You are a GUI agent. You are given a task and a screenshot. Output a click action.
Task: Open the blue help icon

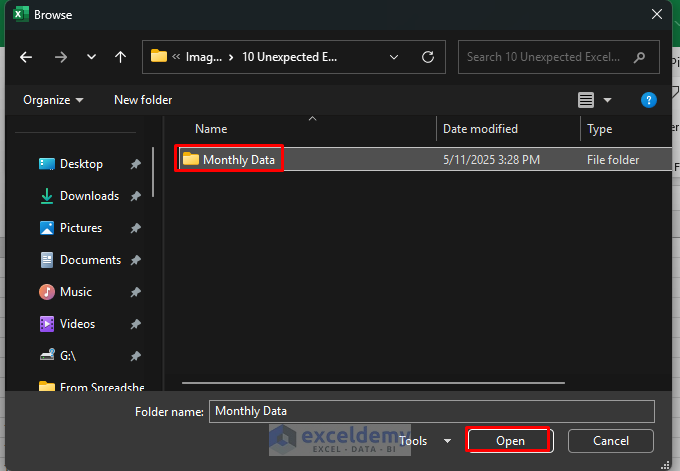pyautogui.click(x=649, y=100)
